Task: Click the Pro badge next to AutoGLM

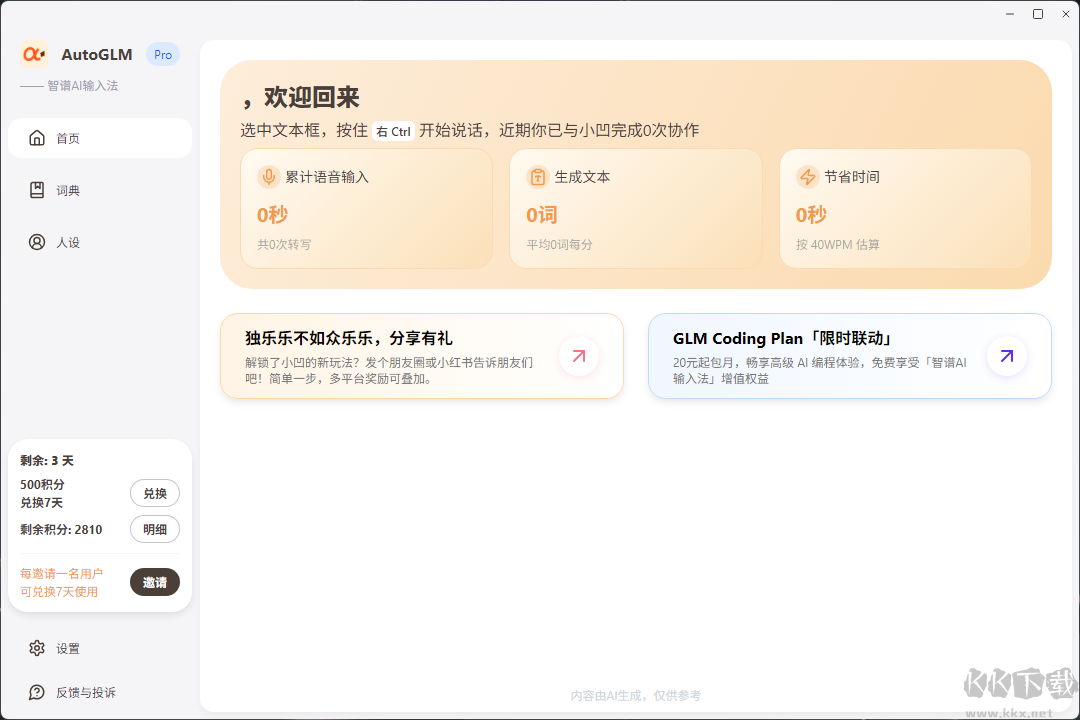Action: point(163,54)
